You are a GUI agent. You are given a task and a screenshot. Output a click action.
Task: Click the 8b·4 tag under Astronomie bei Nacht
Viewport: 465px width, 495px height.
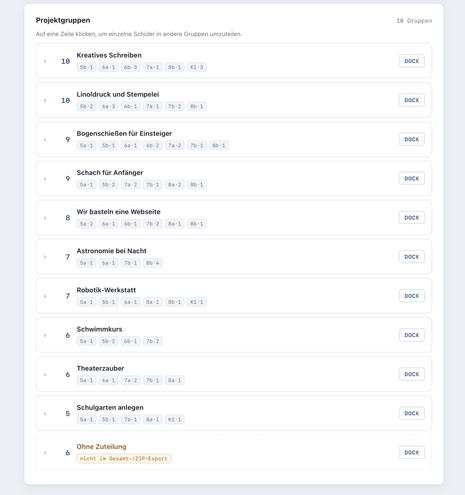pos(153,263)
